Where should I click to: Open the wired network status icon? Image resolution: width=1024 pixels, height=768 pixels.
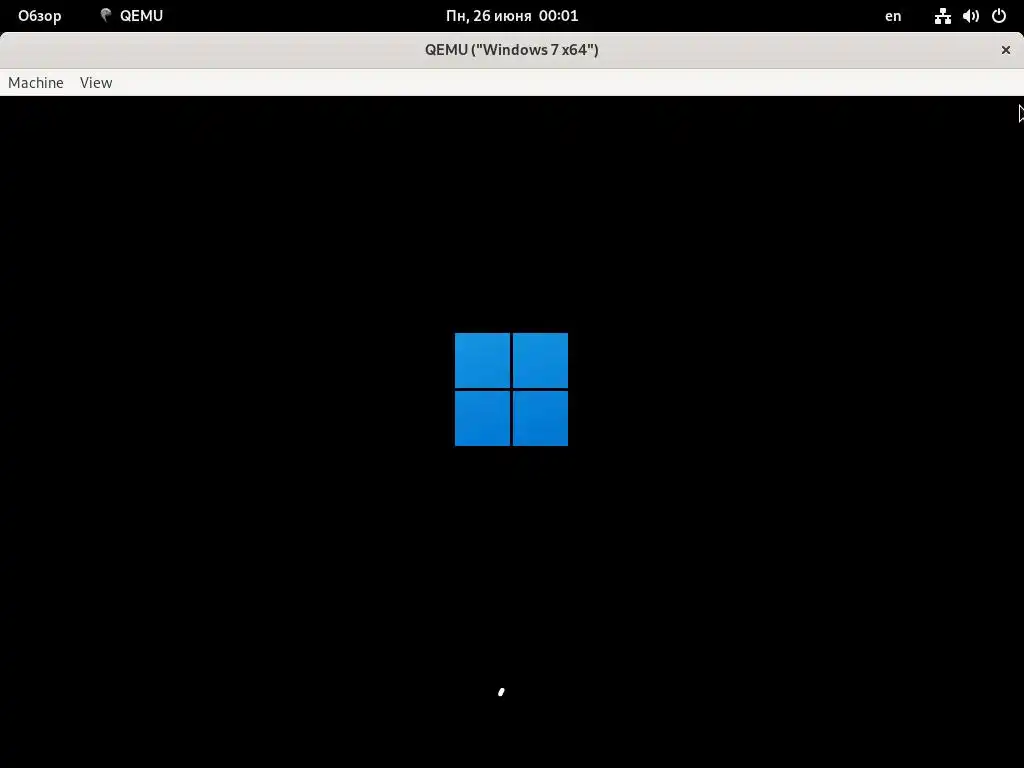point(942,16)
